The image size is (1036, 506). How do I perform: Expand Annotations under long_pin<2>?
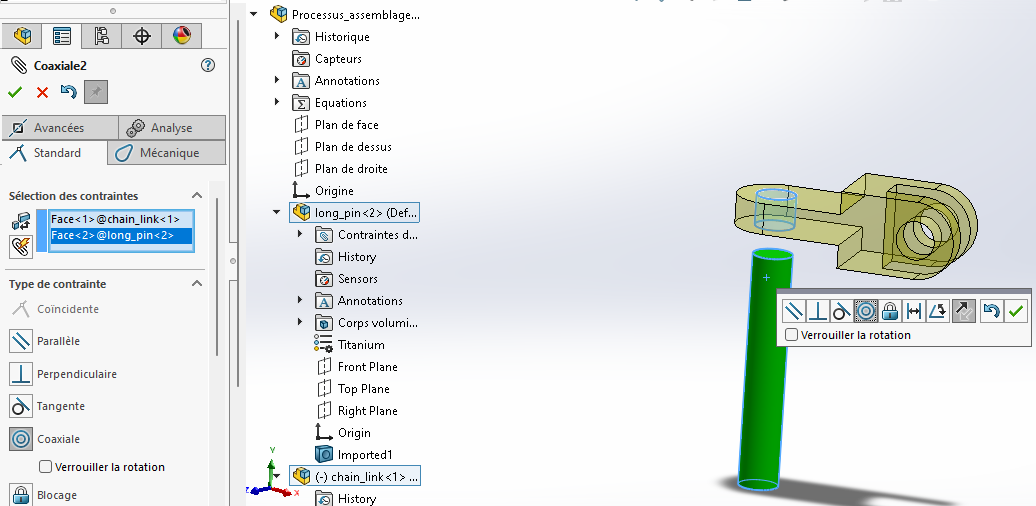(x=300, y=301)
